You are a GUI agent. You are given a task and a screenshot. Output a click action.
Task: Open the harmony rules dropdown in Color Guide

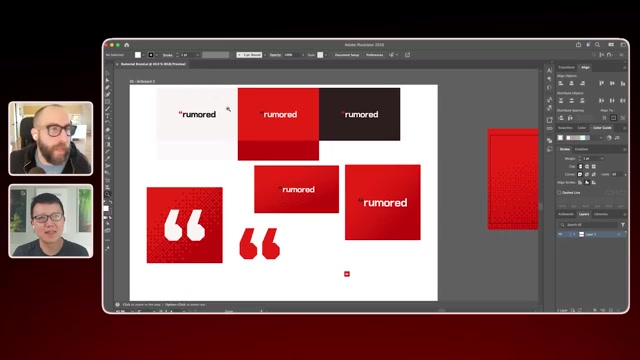click(x=600, y=138)
